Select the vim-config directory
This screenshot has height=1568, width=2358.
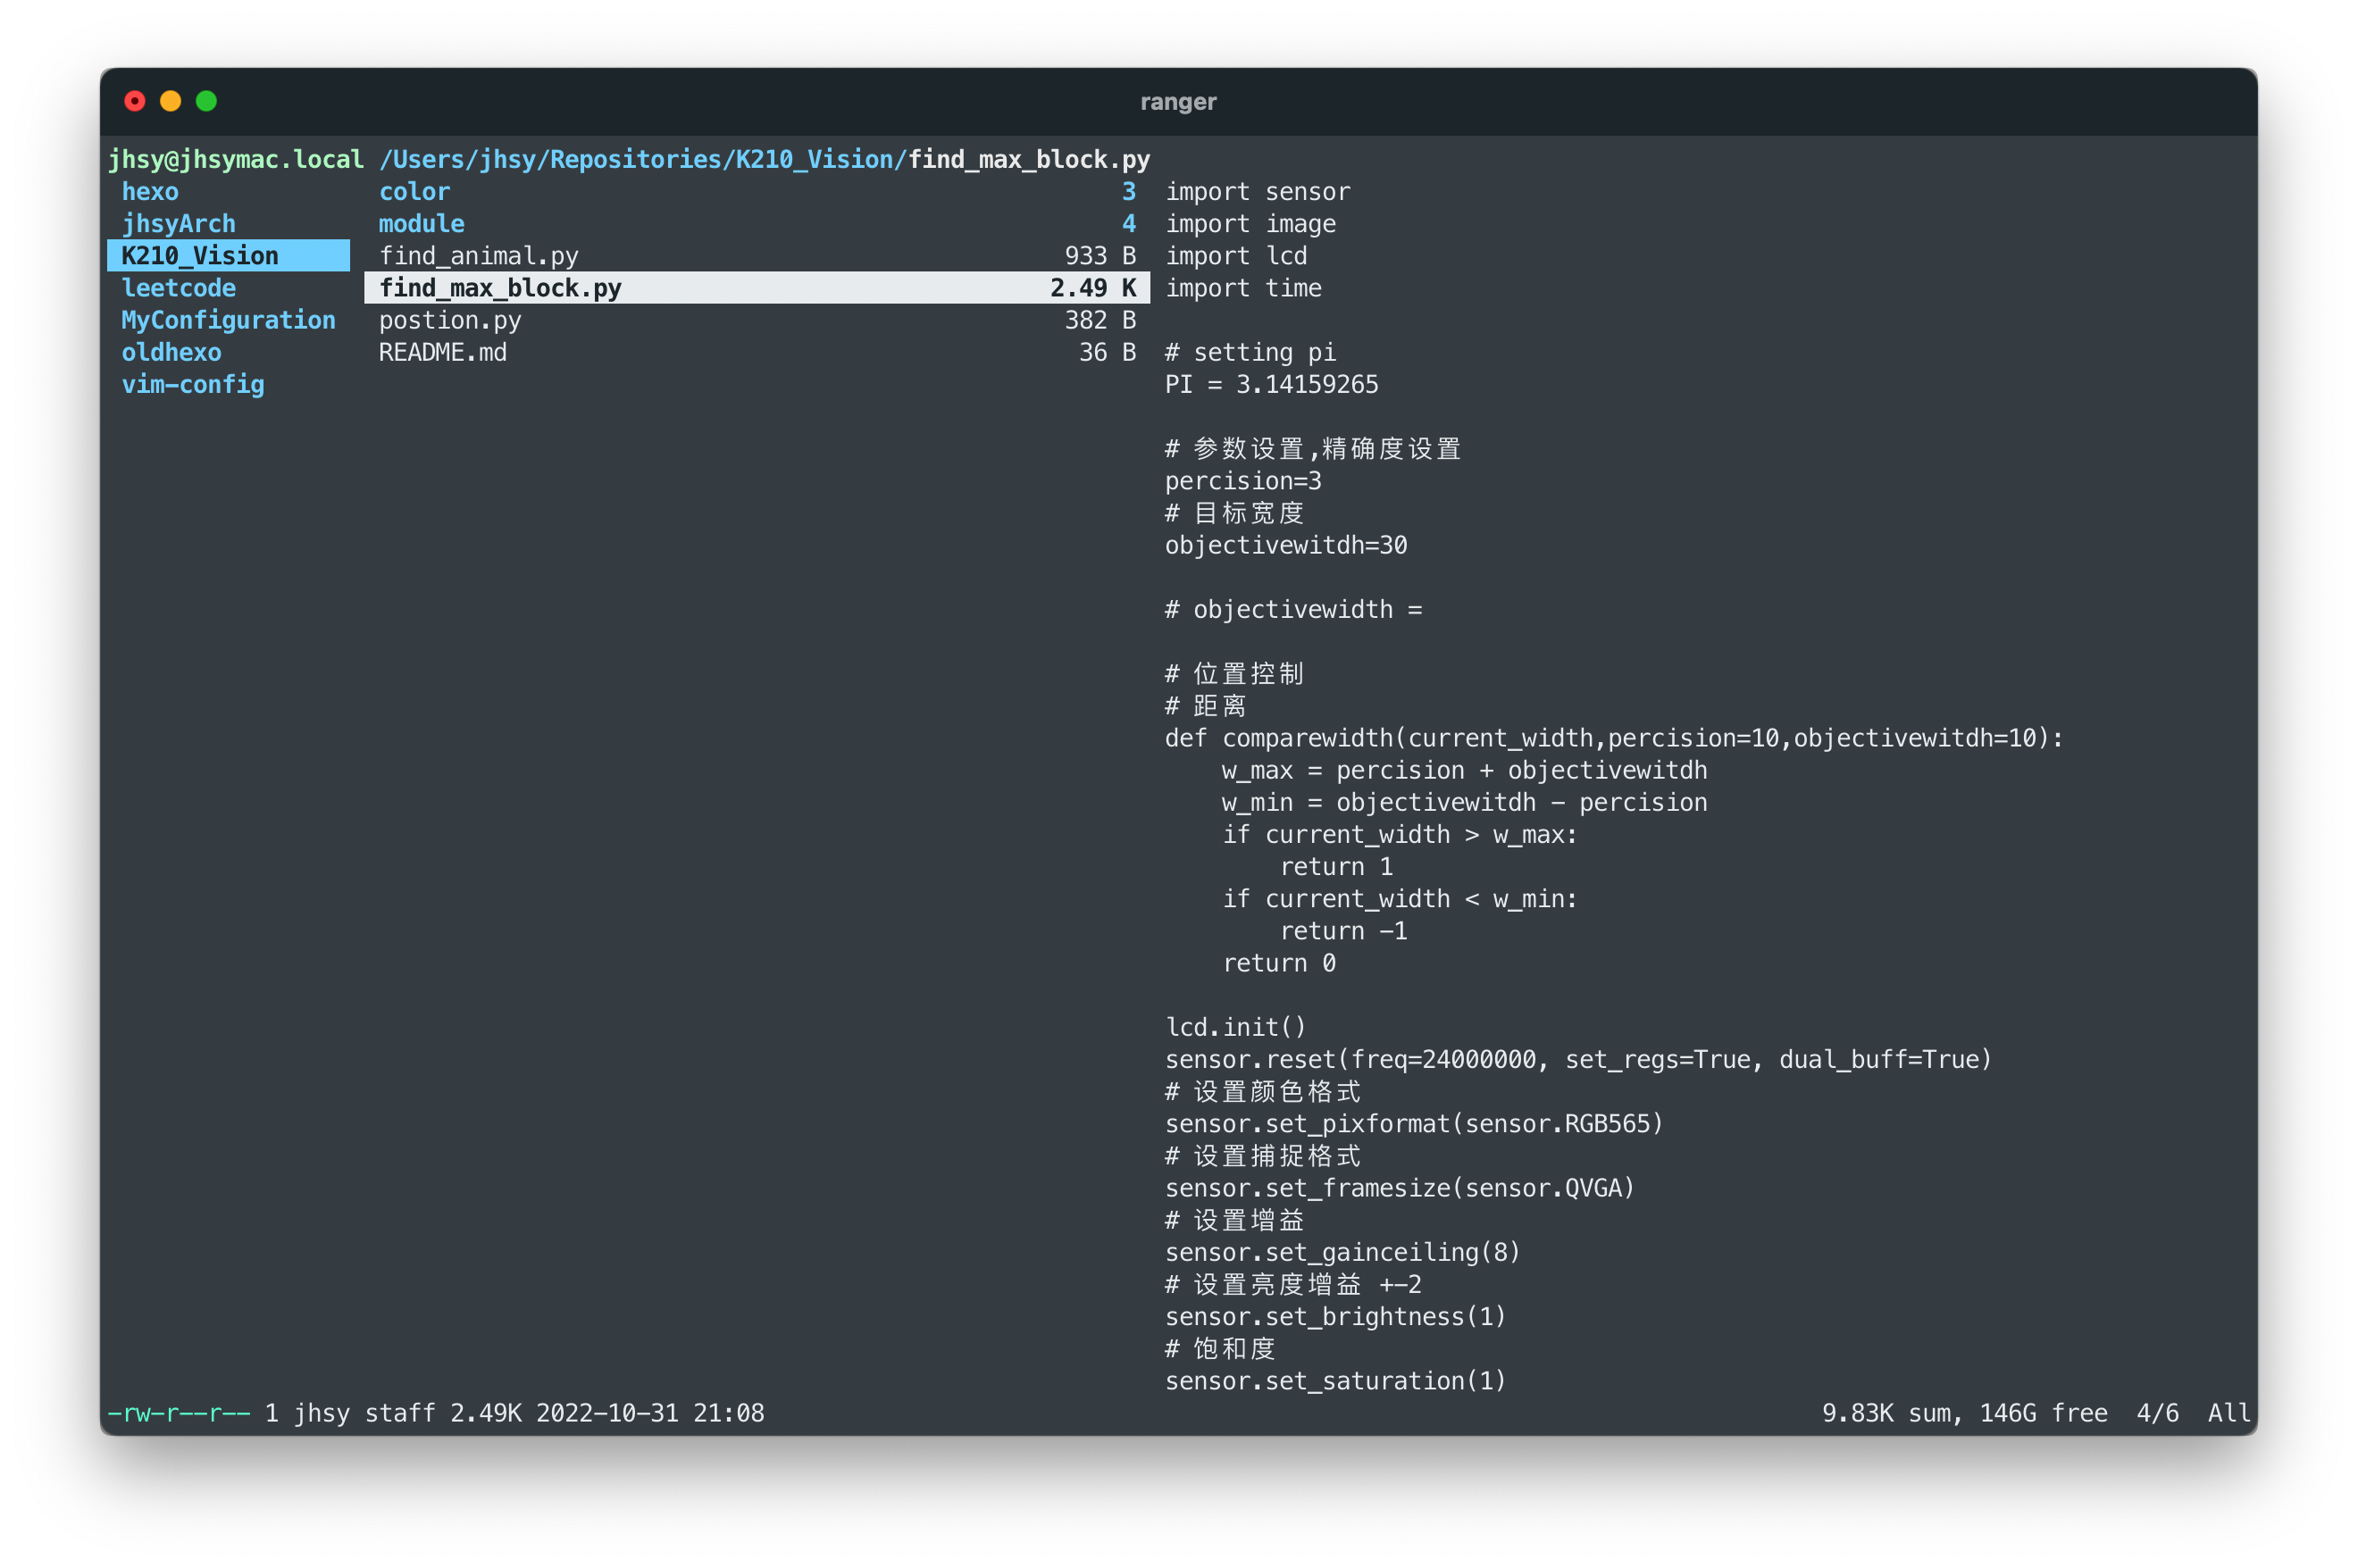tap(192, 384)
